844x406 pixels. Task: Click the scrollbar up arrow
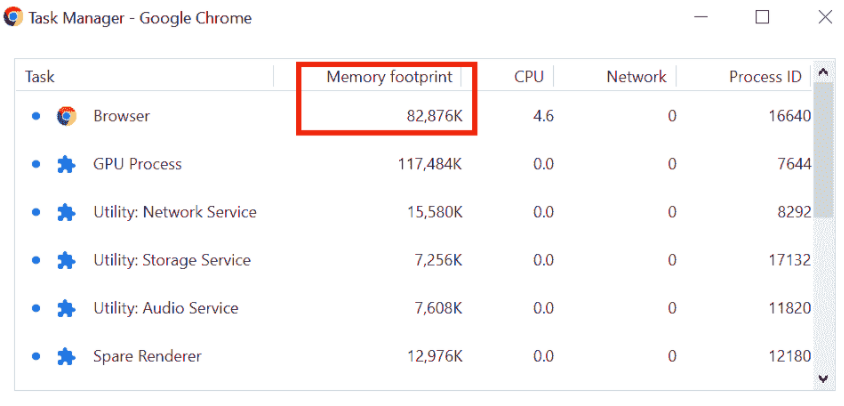pos(822,72)
